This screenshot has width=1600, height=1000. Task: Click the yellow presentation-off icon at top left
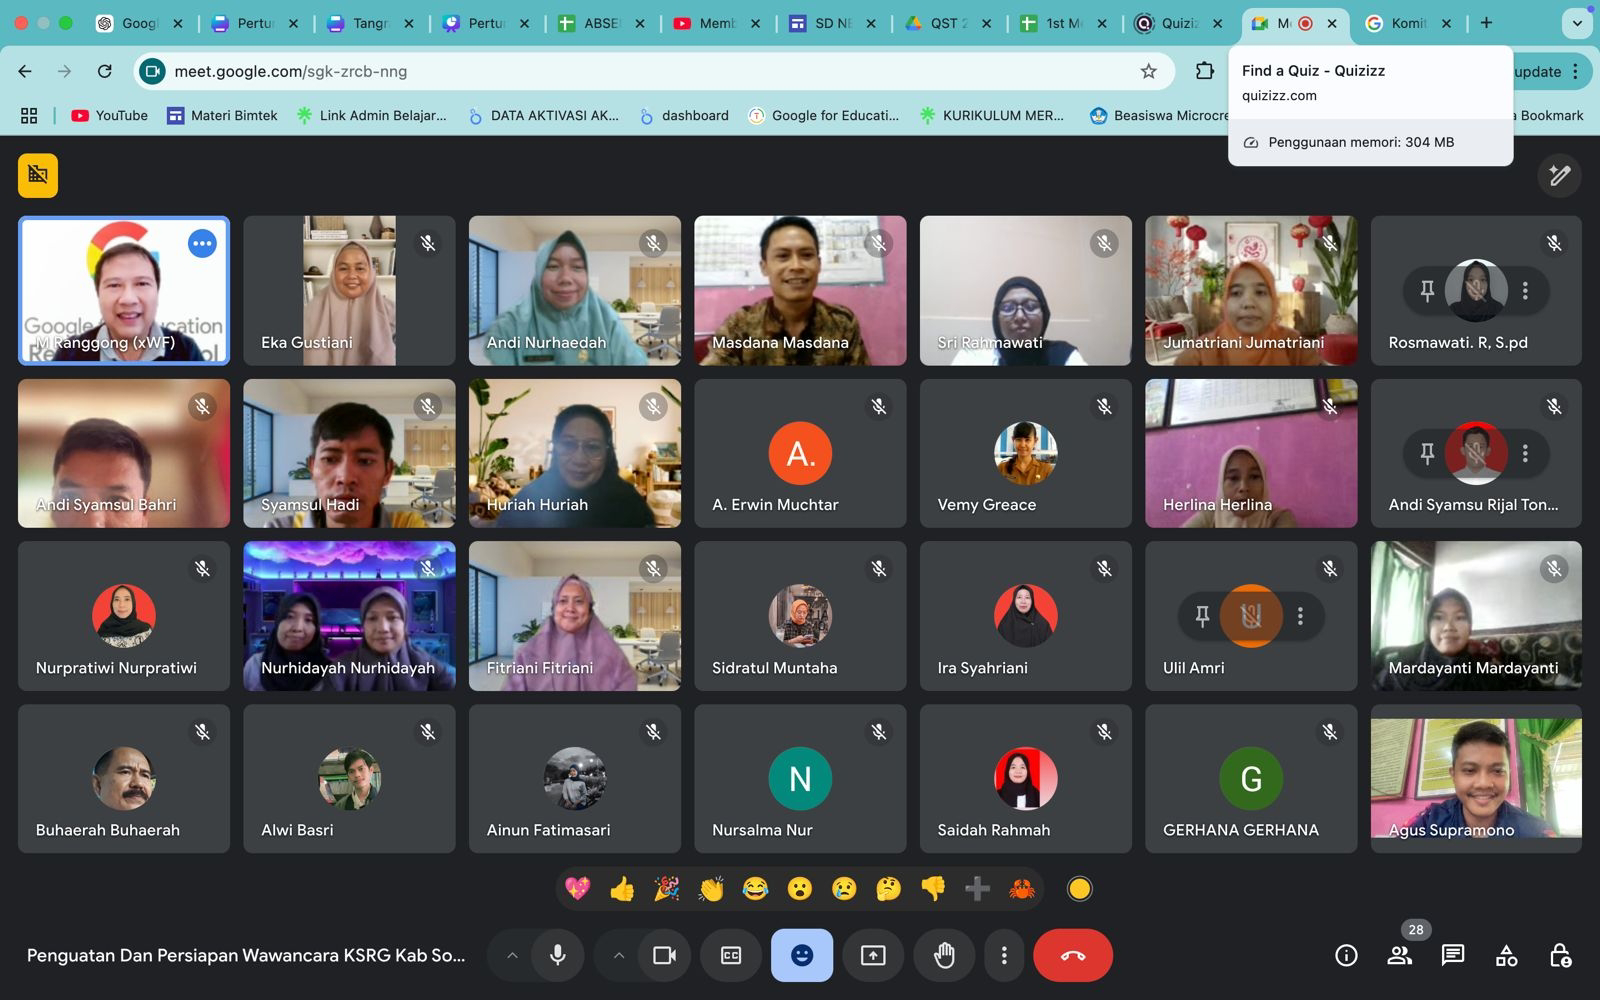tap(38, 175)
